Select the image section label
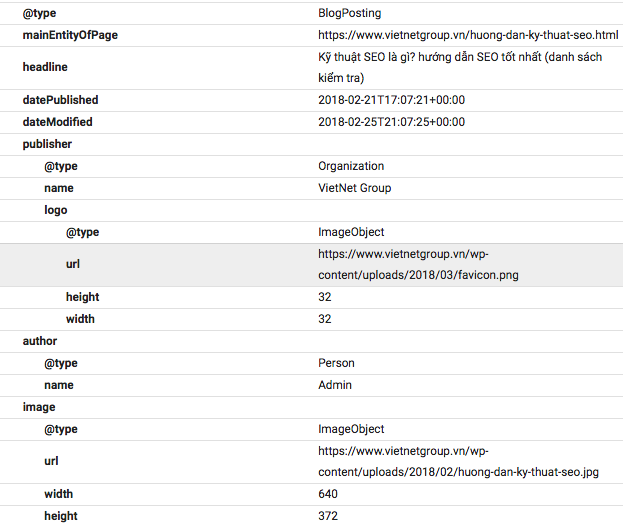Screen dimensions: 623x527 coord(39,407)
